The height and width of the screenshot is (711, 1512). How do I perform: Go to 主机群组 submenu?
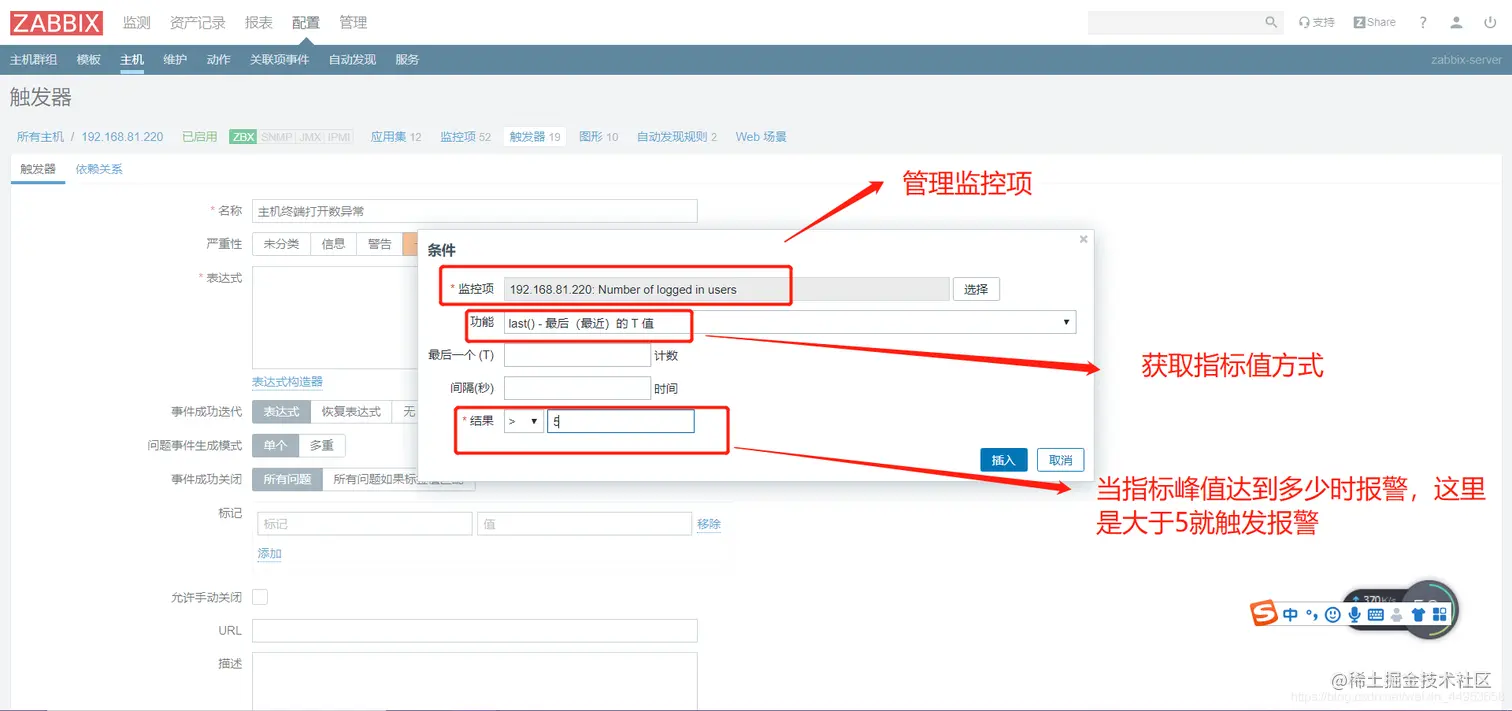click(x=33, y=60)
